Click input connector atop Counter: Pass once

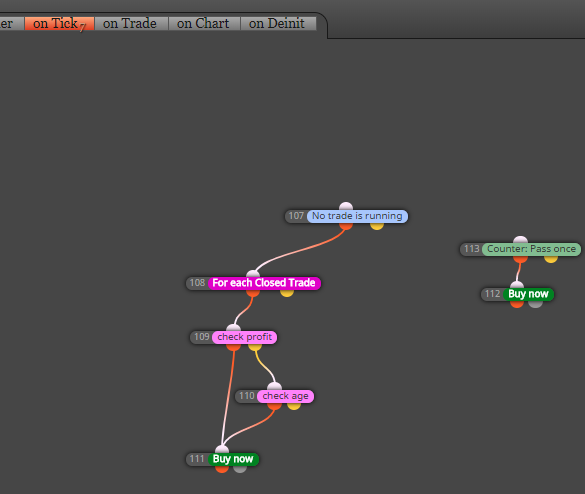click(520, 240)
